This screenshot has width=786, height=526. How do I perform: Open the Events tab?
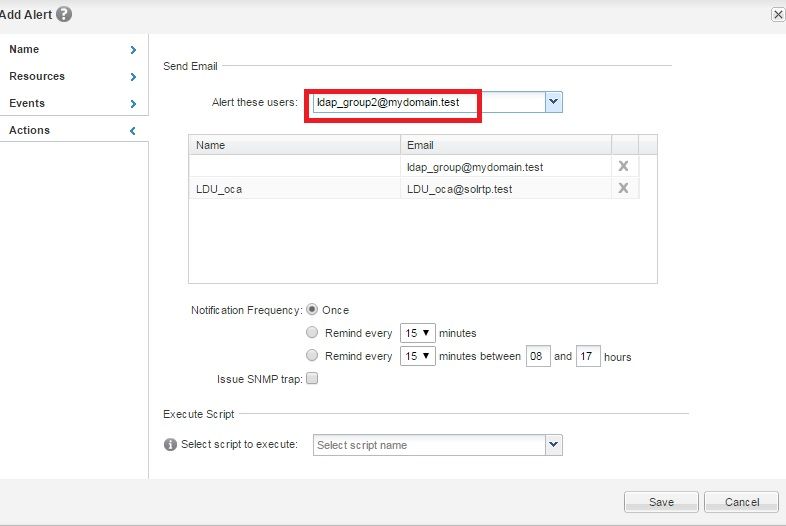[x=74, y=103]
